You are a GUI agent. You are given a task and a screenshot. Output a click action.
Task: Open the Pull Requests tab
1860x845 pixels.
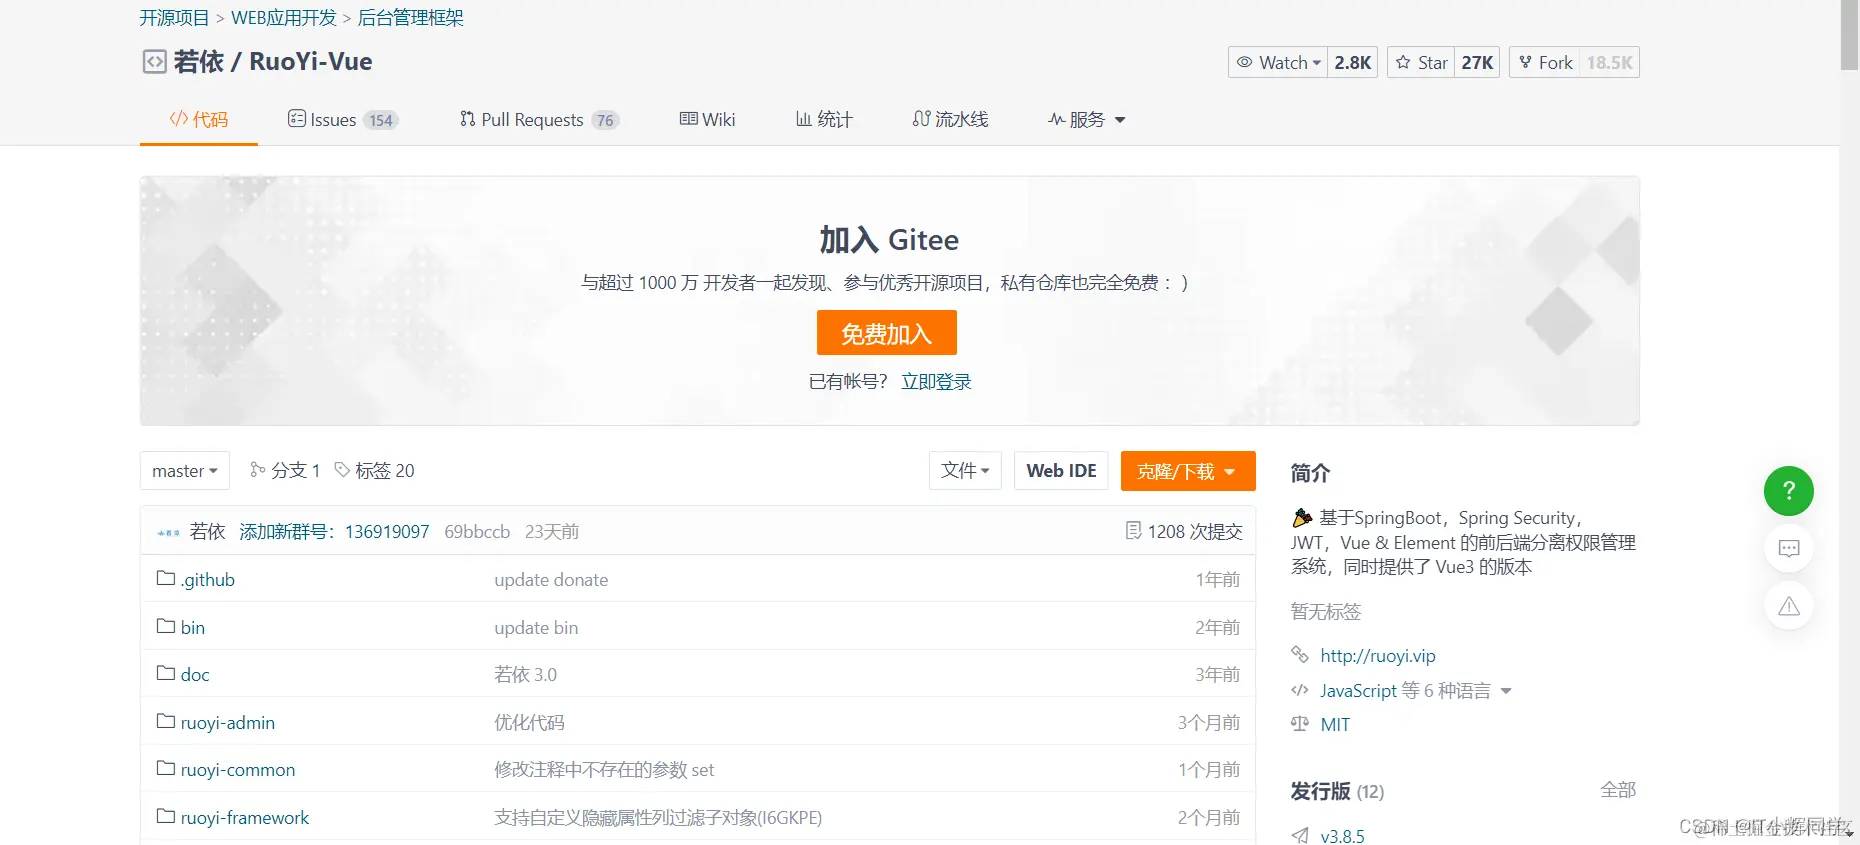click(539, 120)
